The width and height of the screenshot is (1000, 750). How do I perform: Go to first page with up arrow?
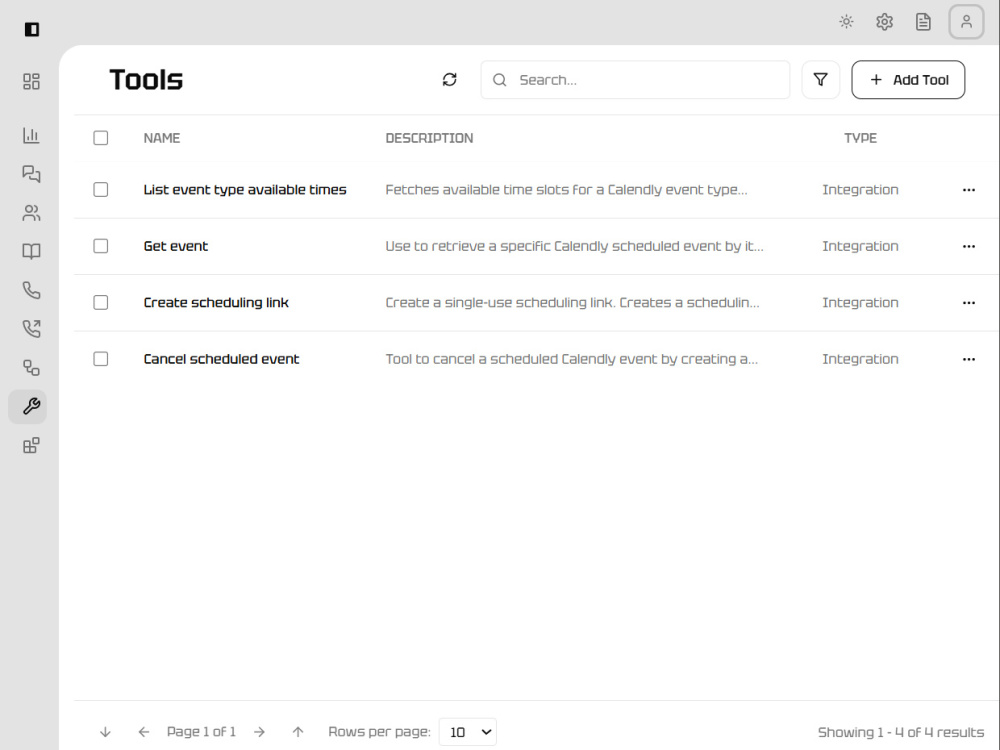tap(298, 732)
